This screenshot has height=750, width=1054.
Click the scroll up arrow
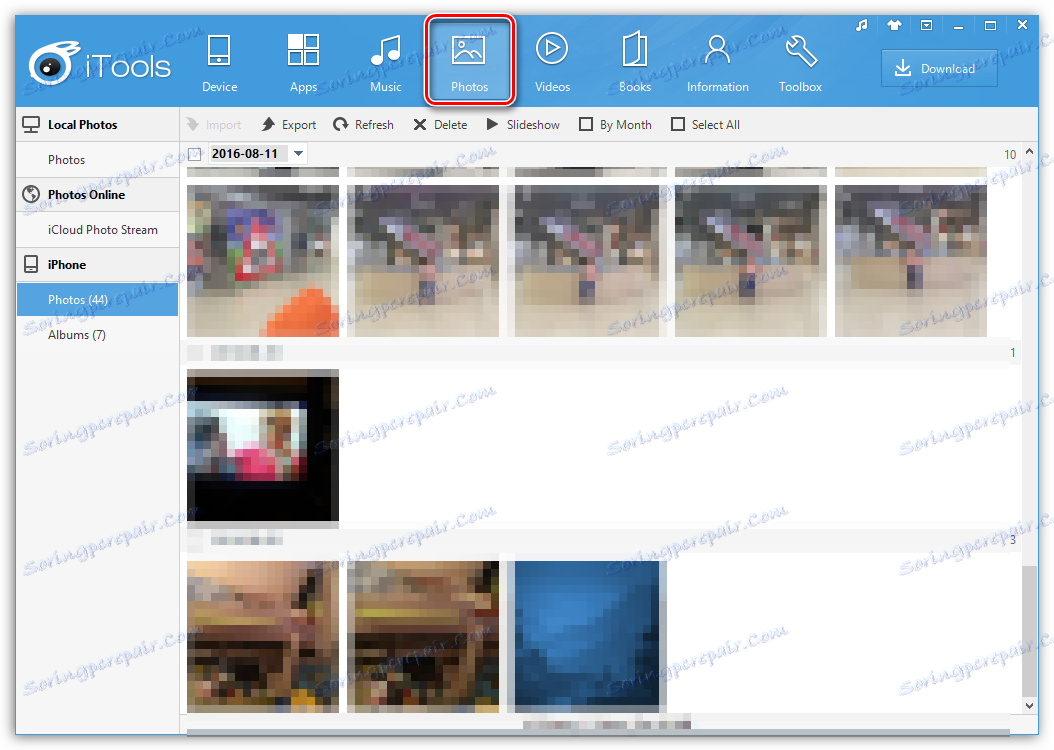(1029, 152)
